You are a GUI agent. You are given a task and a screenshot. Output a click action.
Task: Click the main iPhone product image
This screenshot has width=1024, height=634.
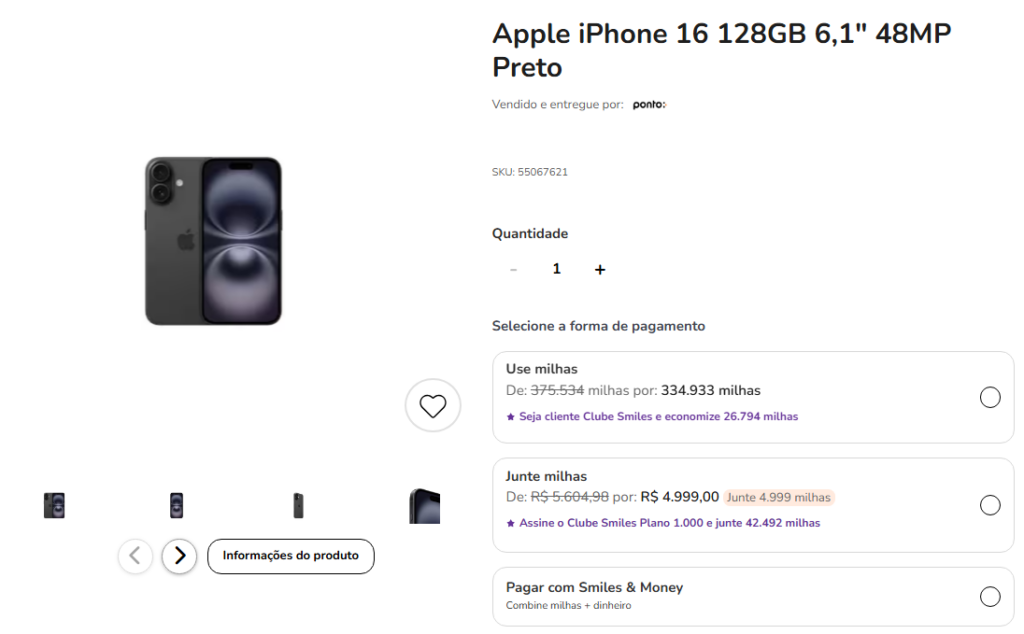pos(213,241)
